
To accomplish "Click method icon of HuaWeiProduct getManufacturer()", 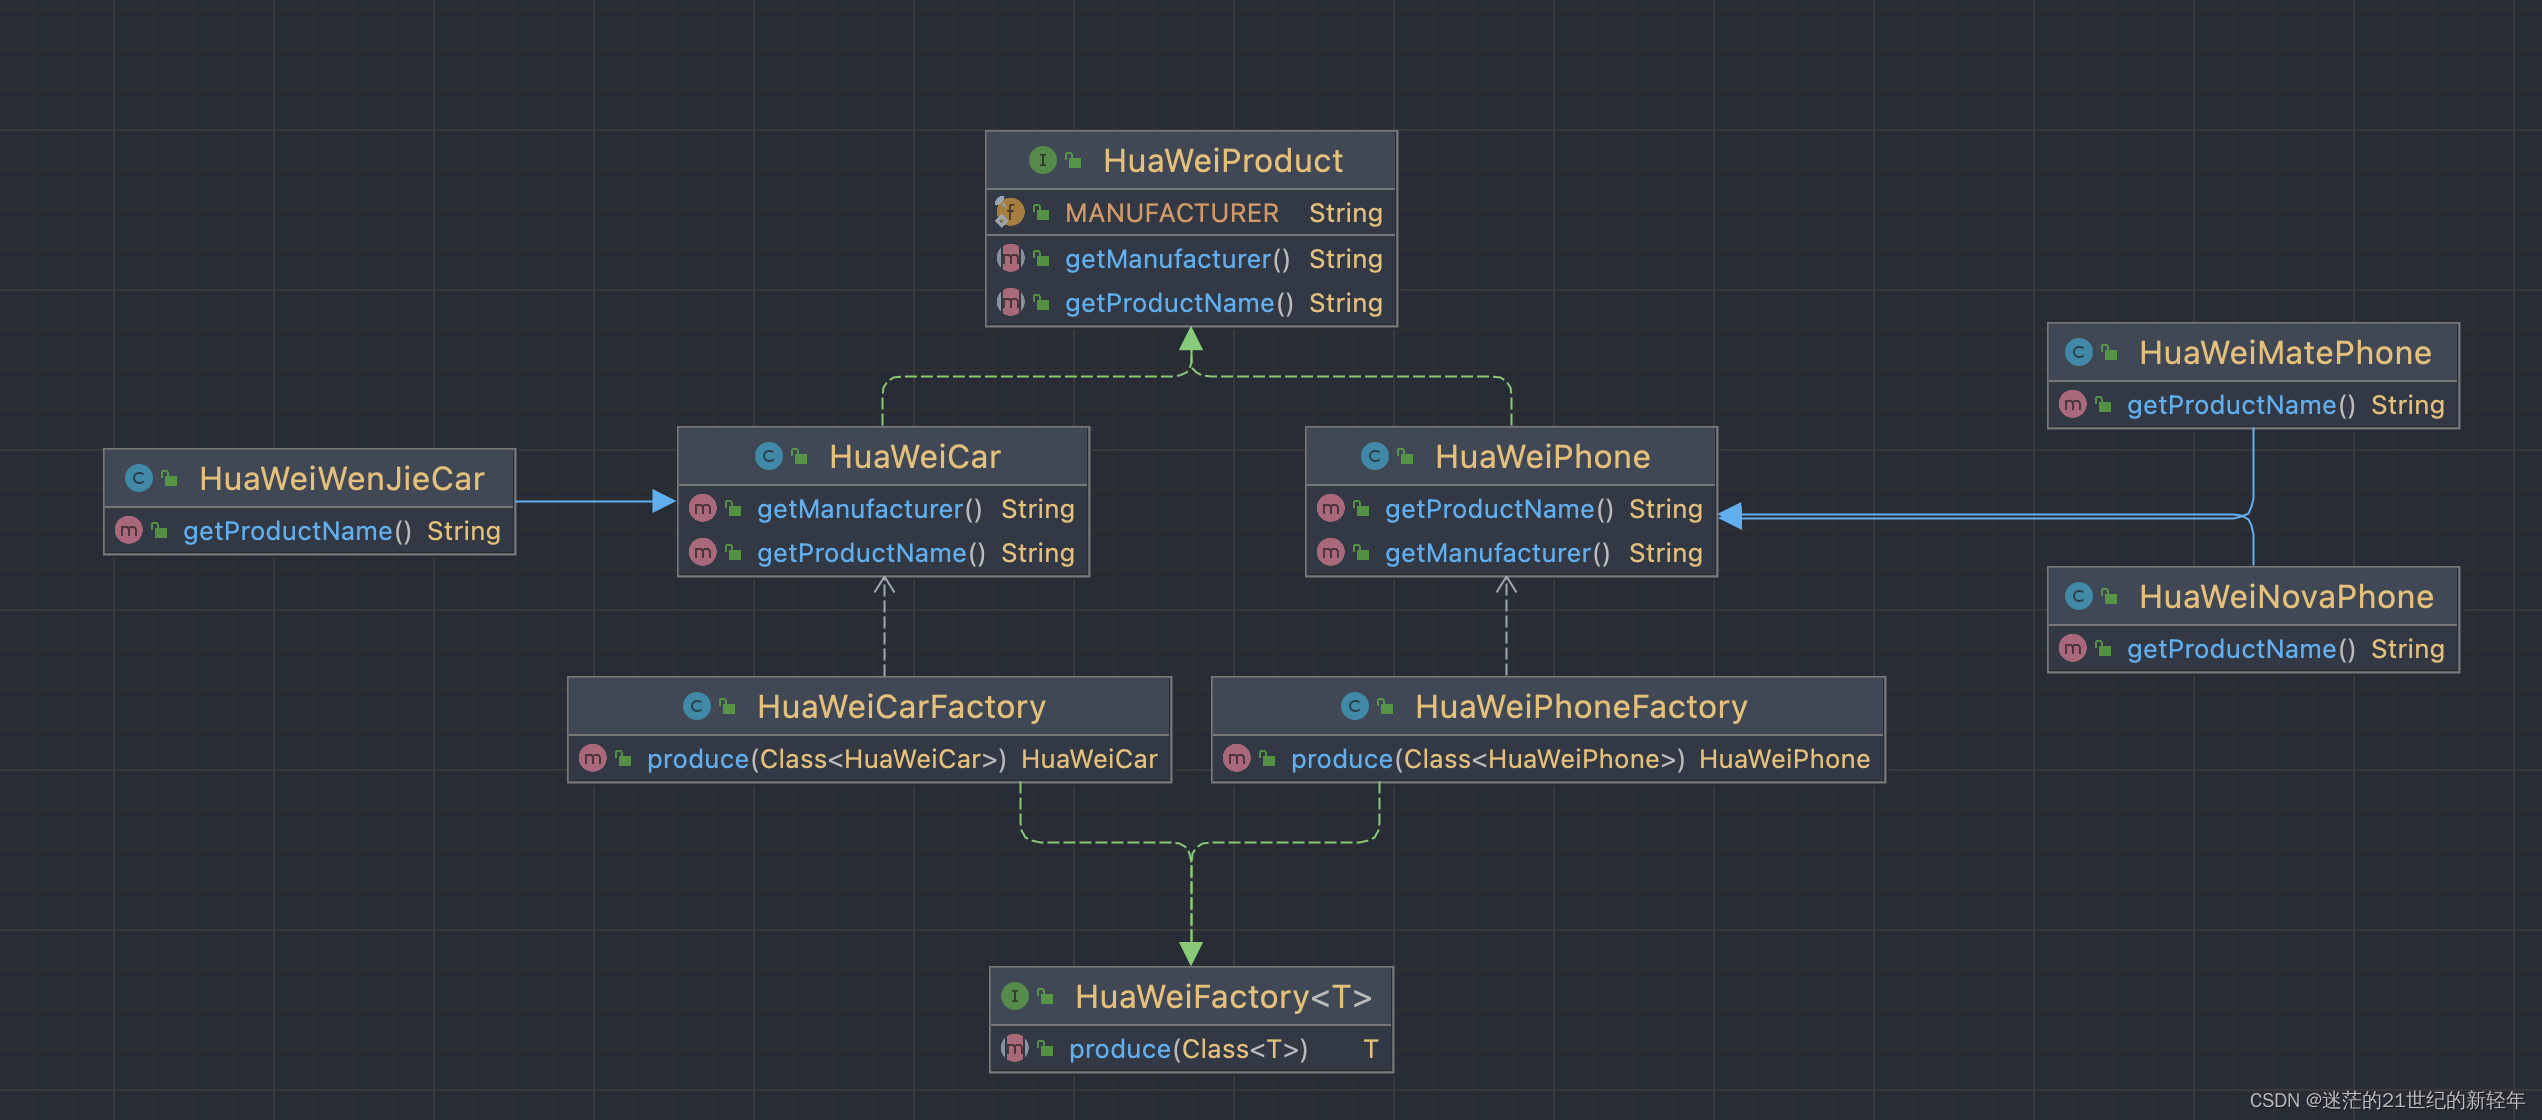I will (1011, 258).
